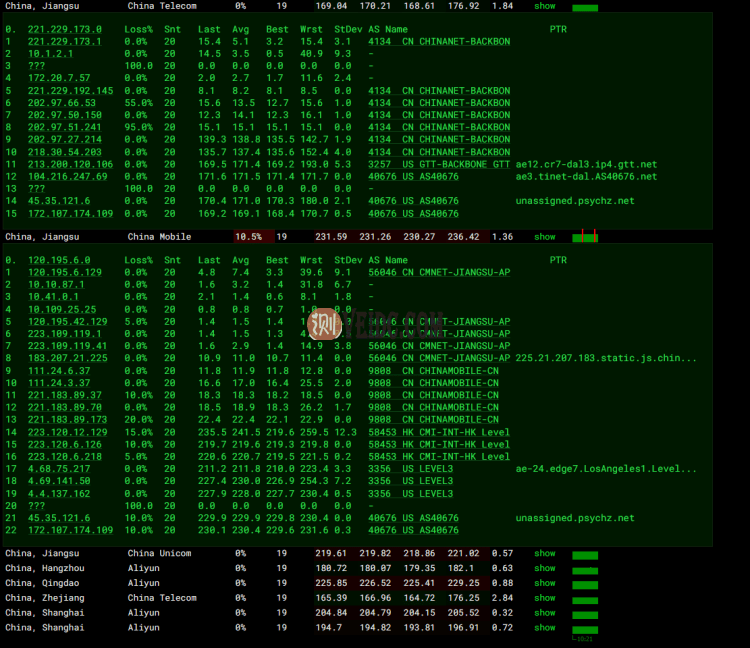
Task: Click the green latency bar for Hangzhou Aliyun
Action: 585,569
